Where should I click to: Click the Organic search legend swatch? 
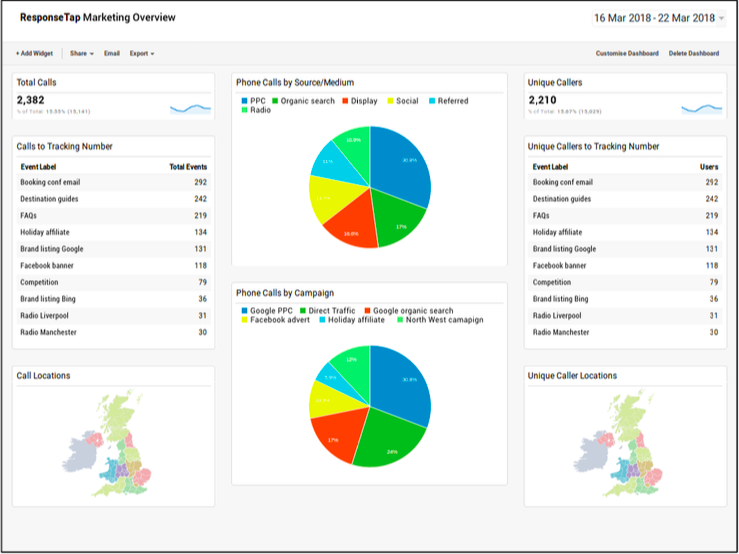point(275,101)
